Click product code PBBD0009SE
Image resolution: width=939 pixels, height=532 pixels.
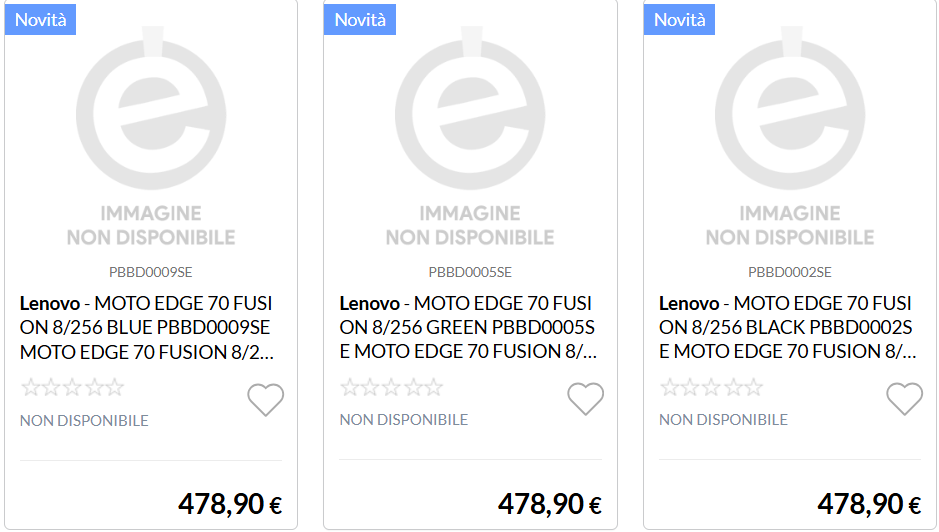coord(151,272)
